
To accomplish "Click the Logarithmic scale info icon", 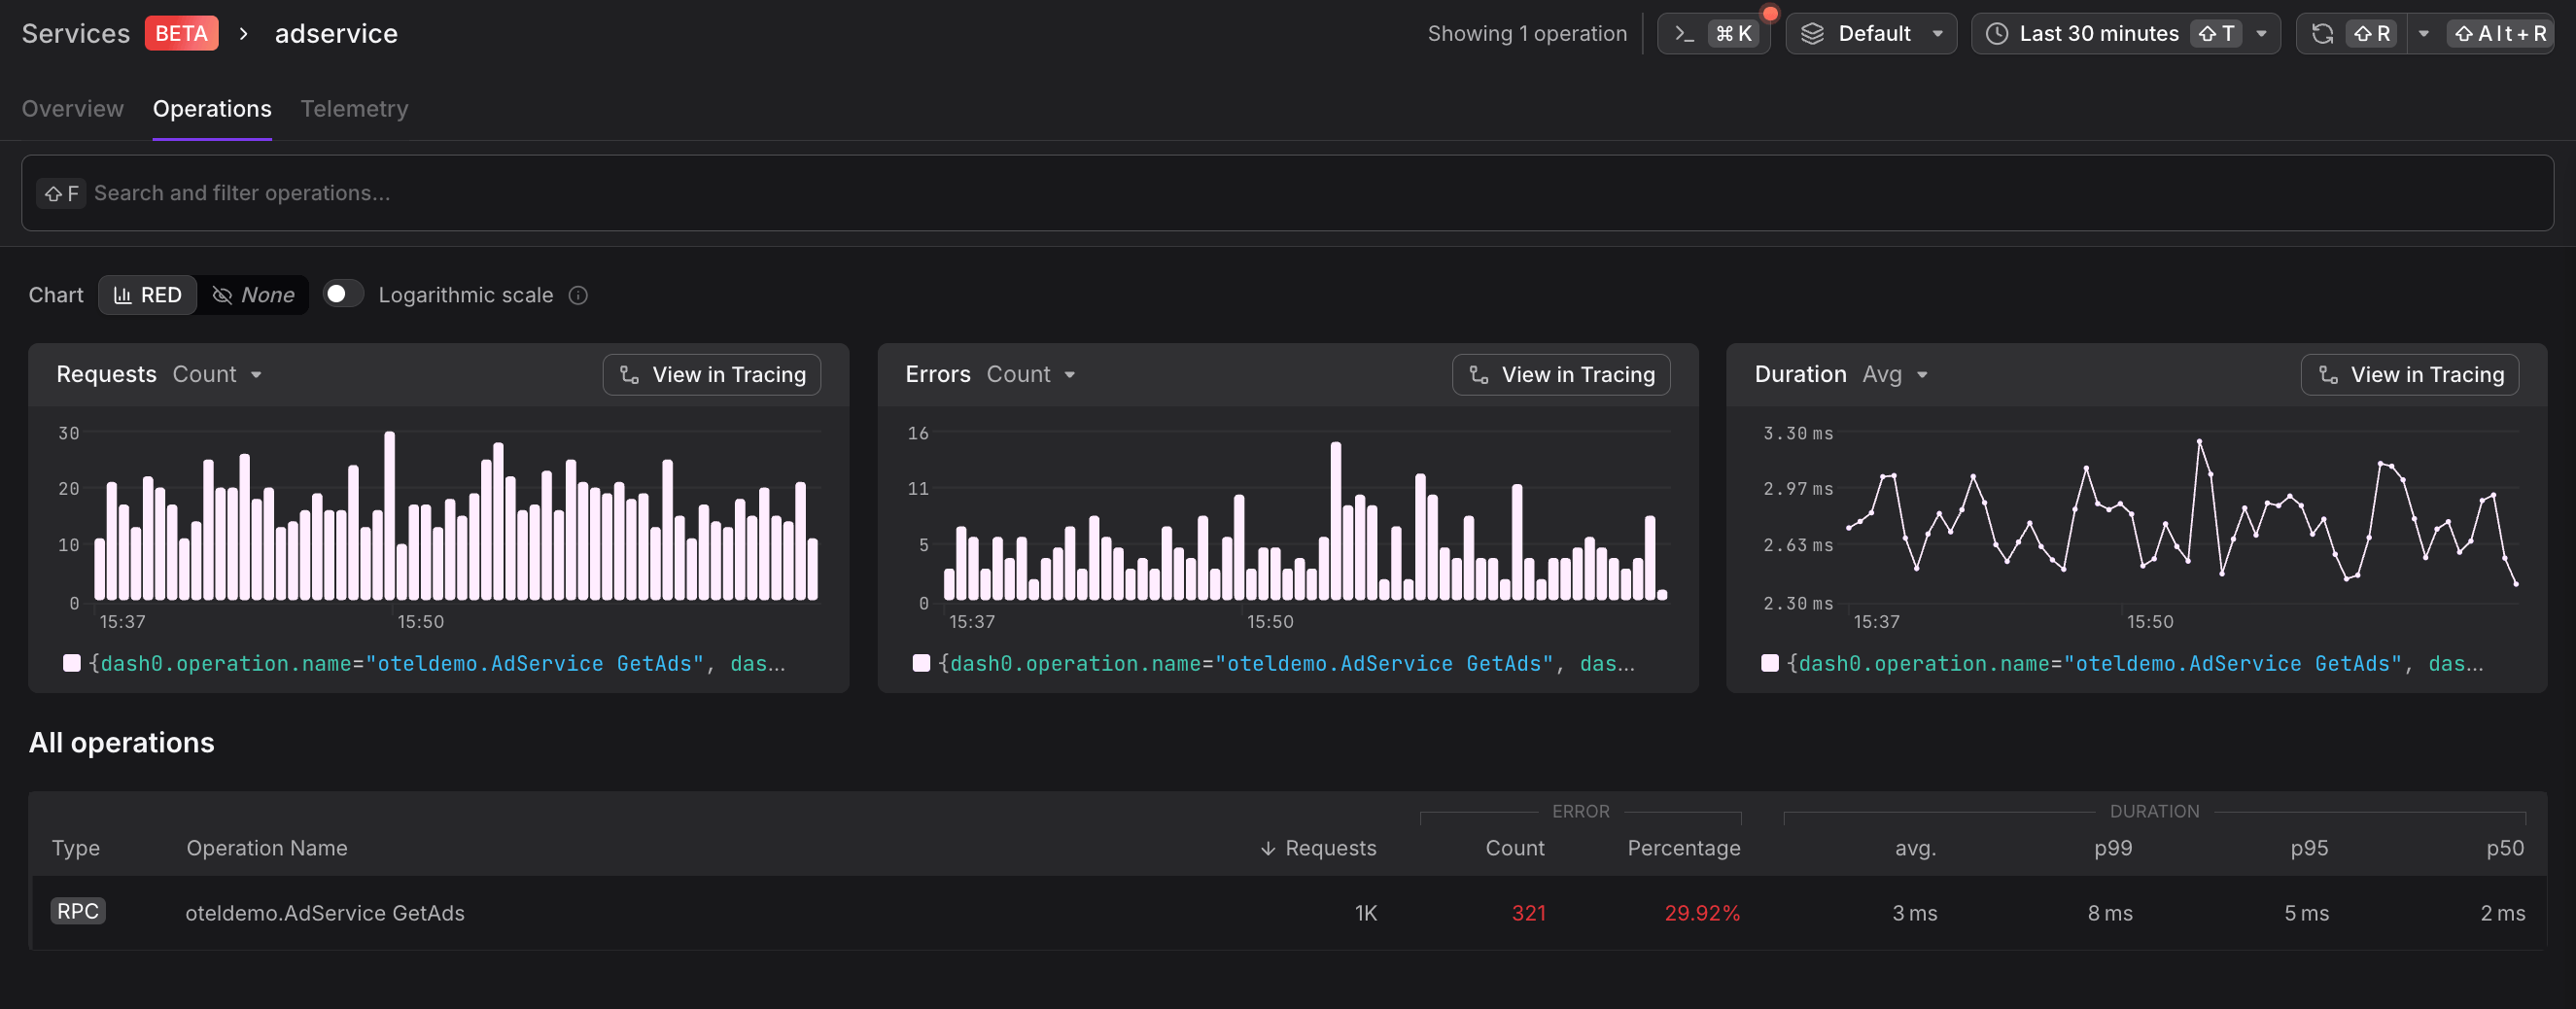I will 578,295.
